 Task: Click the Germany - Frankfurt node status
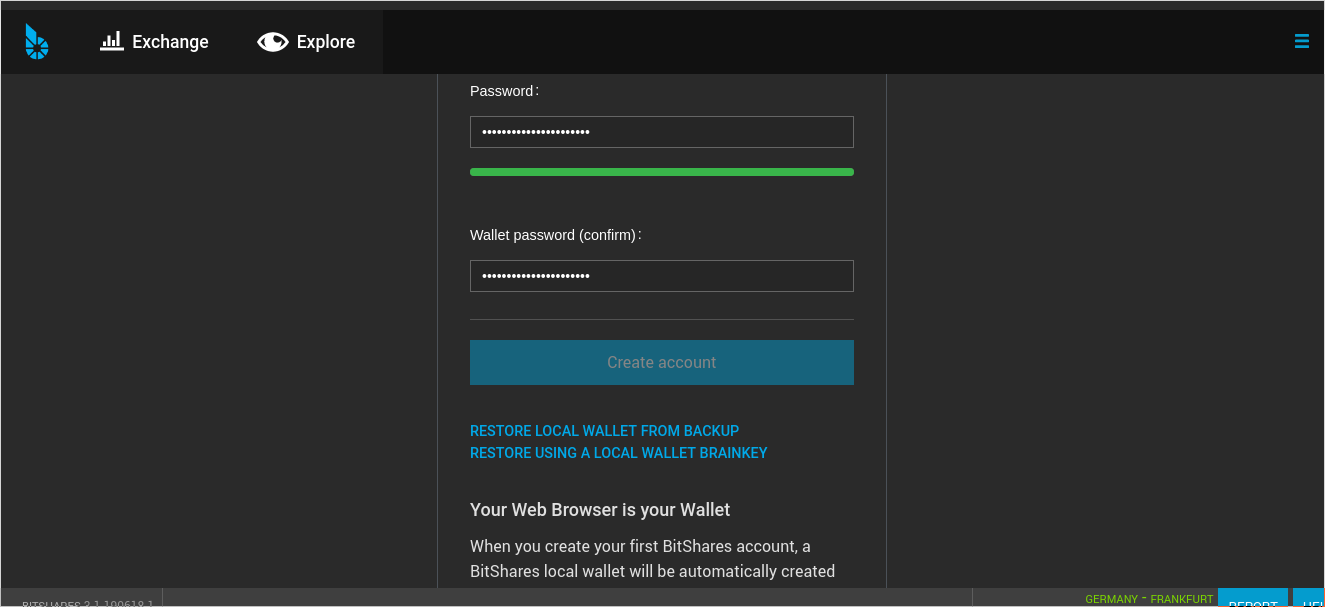1149,599
